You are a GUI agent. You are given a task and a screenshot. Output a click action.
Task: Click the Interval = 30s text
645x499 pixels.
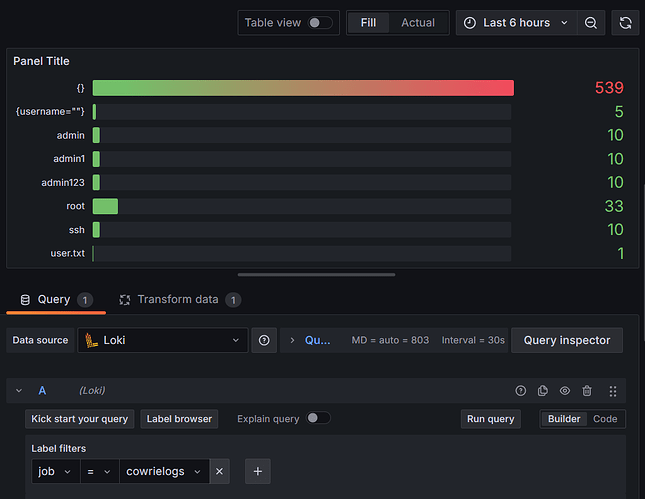click(473, 340)
